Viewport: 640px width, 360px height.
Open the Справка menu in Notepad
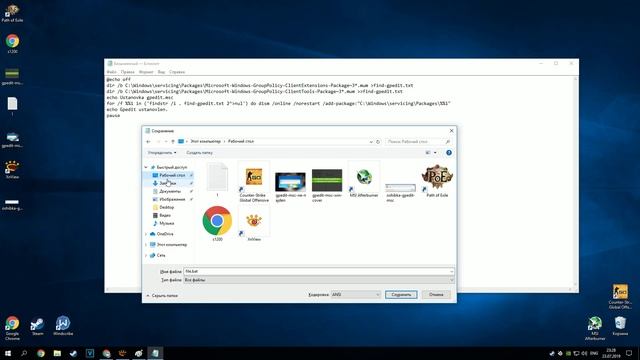tap(177, 72)
